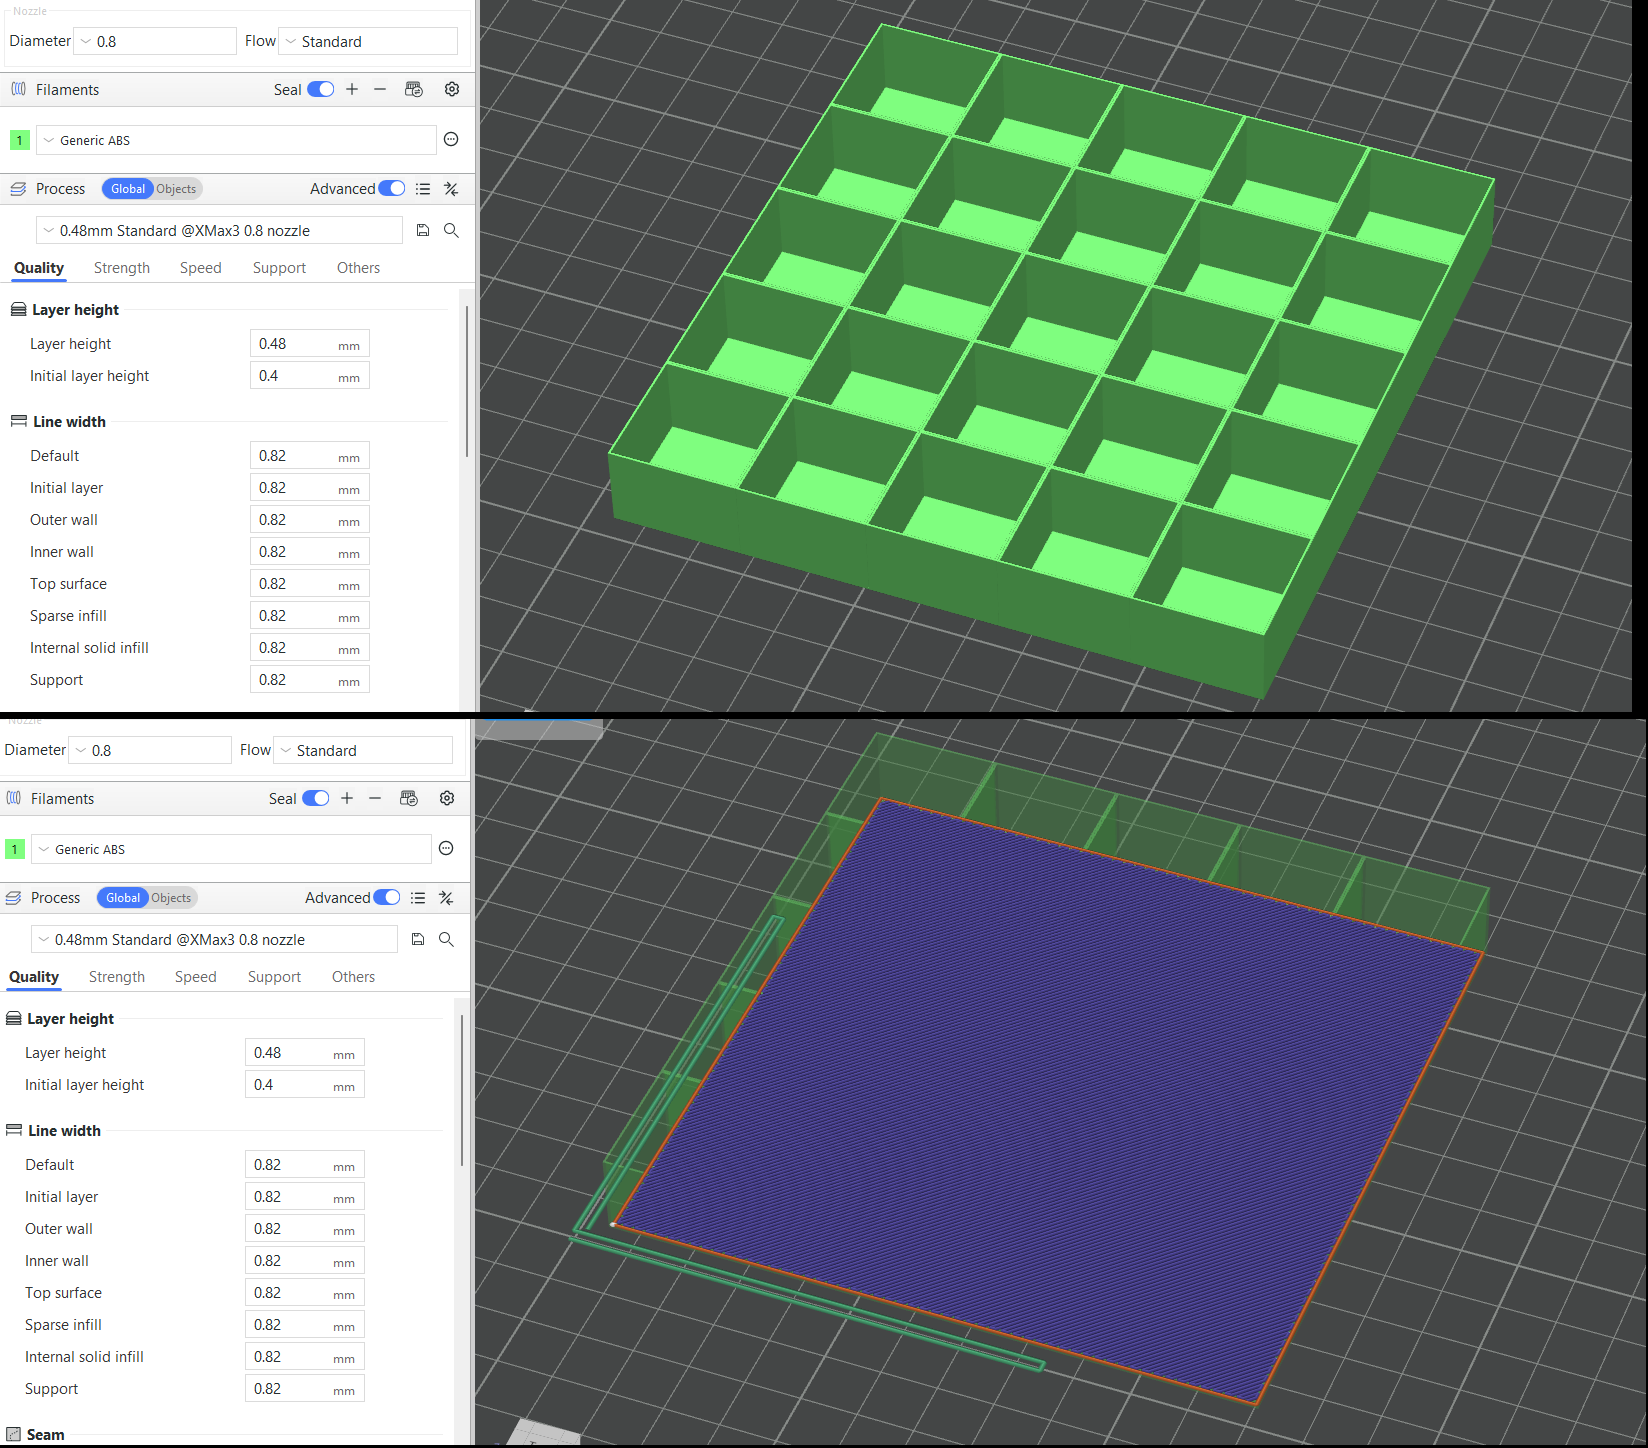The width and height of the screenshot is (1648, 1448).
Task: Click the Outer wall line width field, upper panel
Action: 310,520
